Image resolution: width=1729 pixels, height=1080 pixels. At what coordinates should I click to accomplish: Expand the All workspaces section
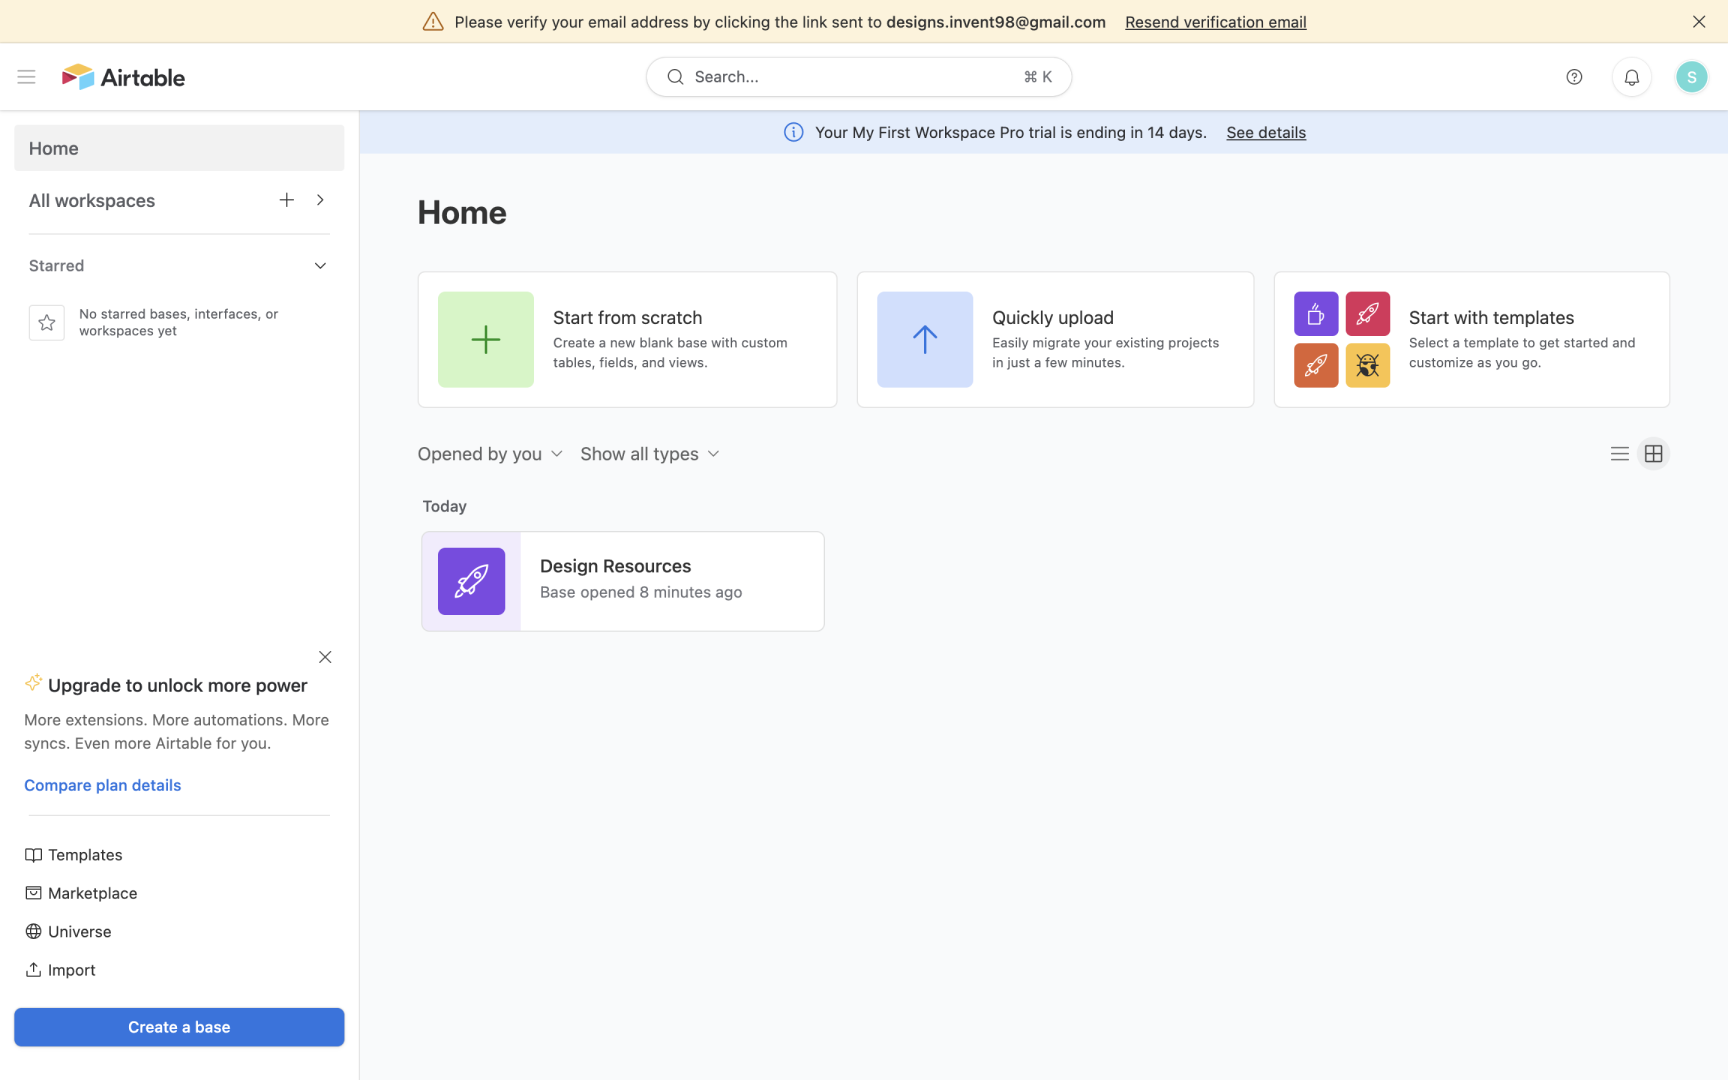320,200
